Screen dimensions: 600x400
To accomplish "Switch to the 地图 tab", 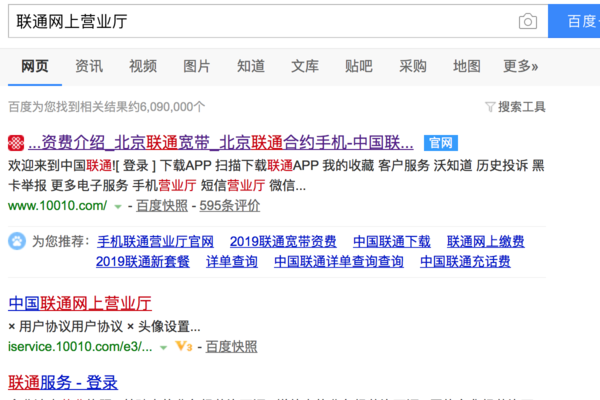I will (466, 66).
